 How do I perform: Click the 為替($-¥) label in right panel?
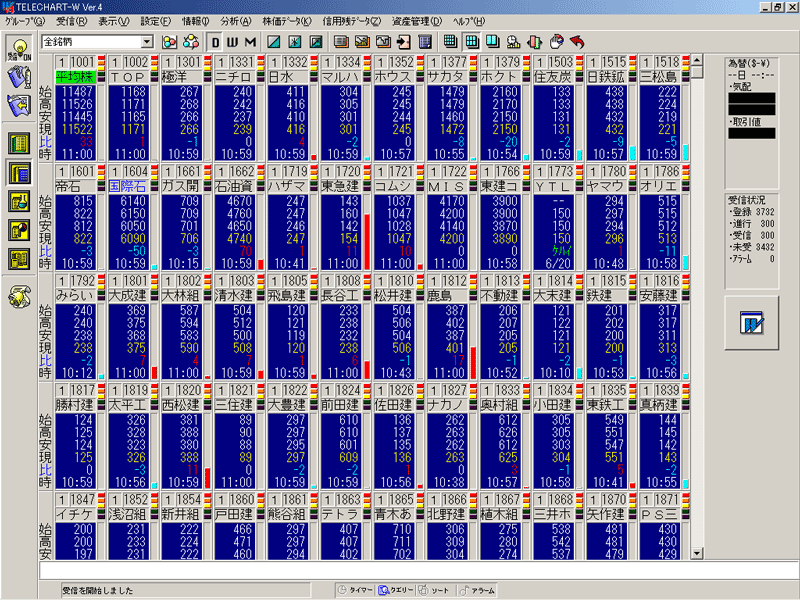[748, 64]
